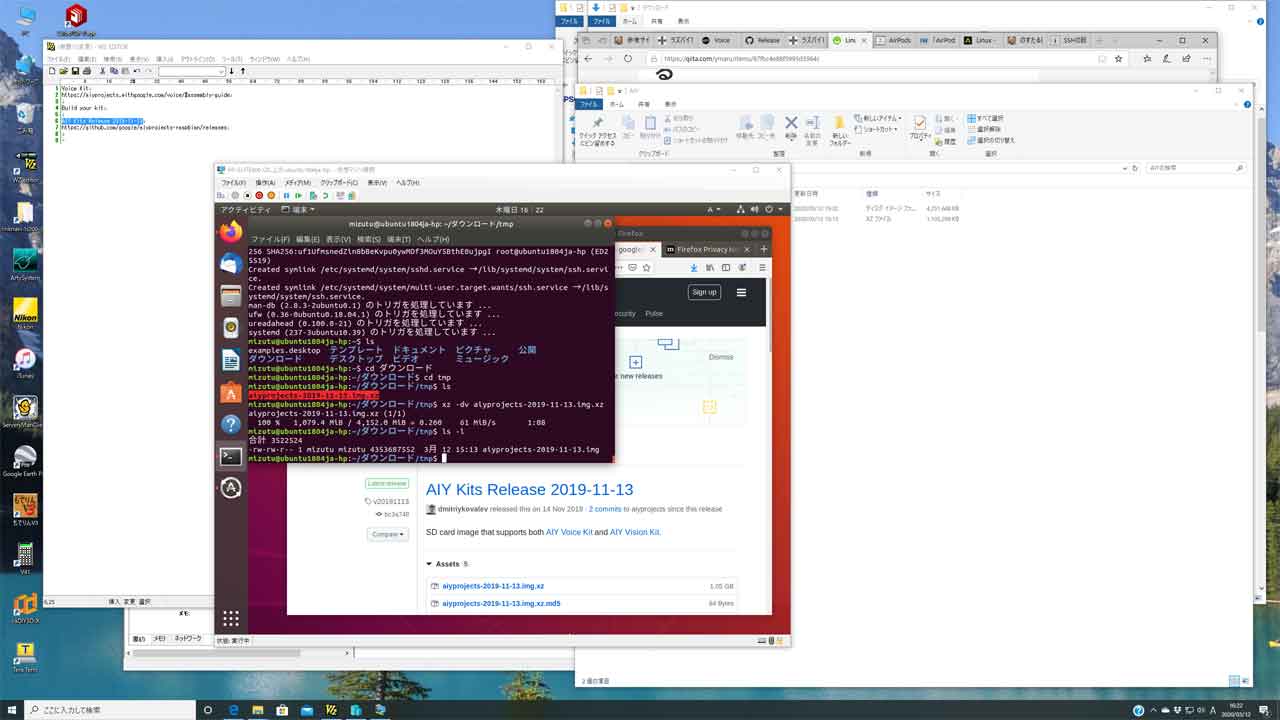Open Thunderbird mail in Ubuntu dock
Image resolution: width=1280 pixels, height=720 pixels.
[x=231, y=264]
